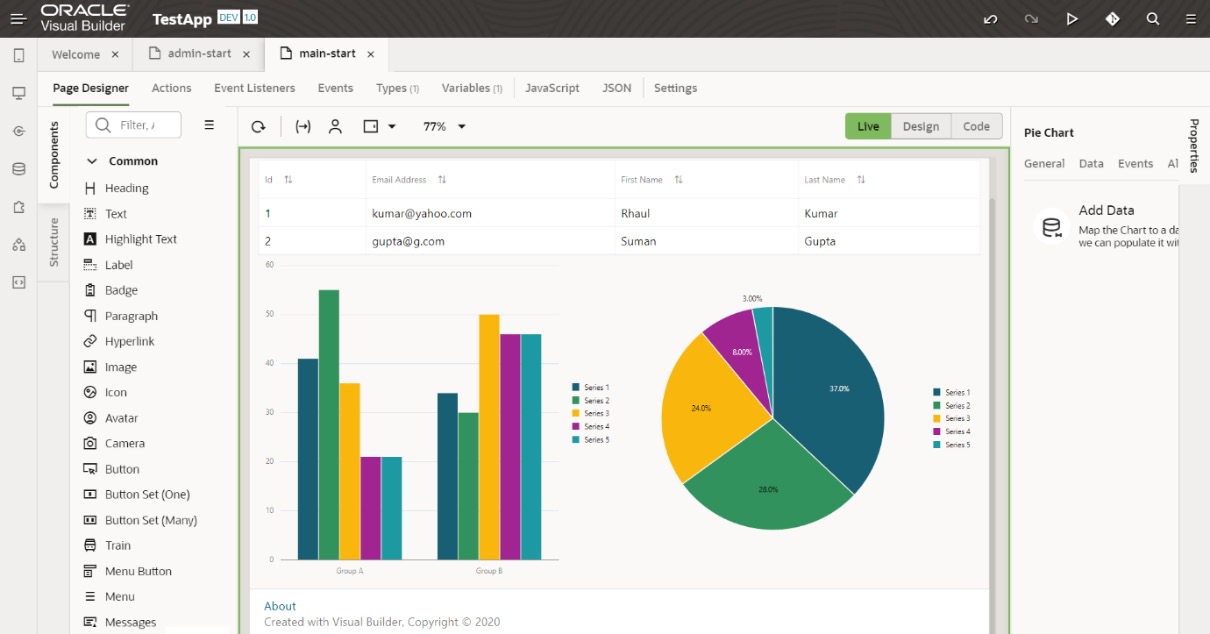Switch canvas to Design mode

tap(920, 126)
